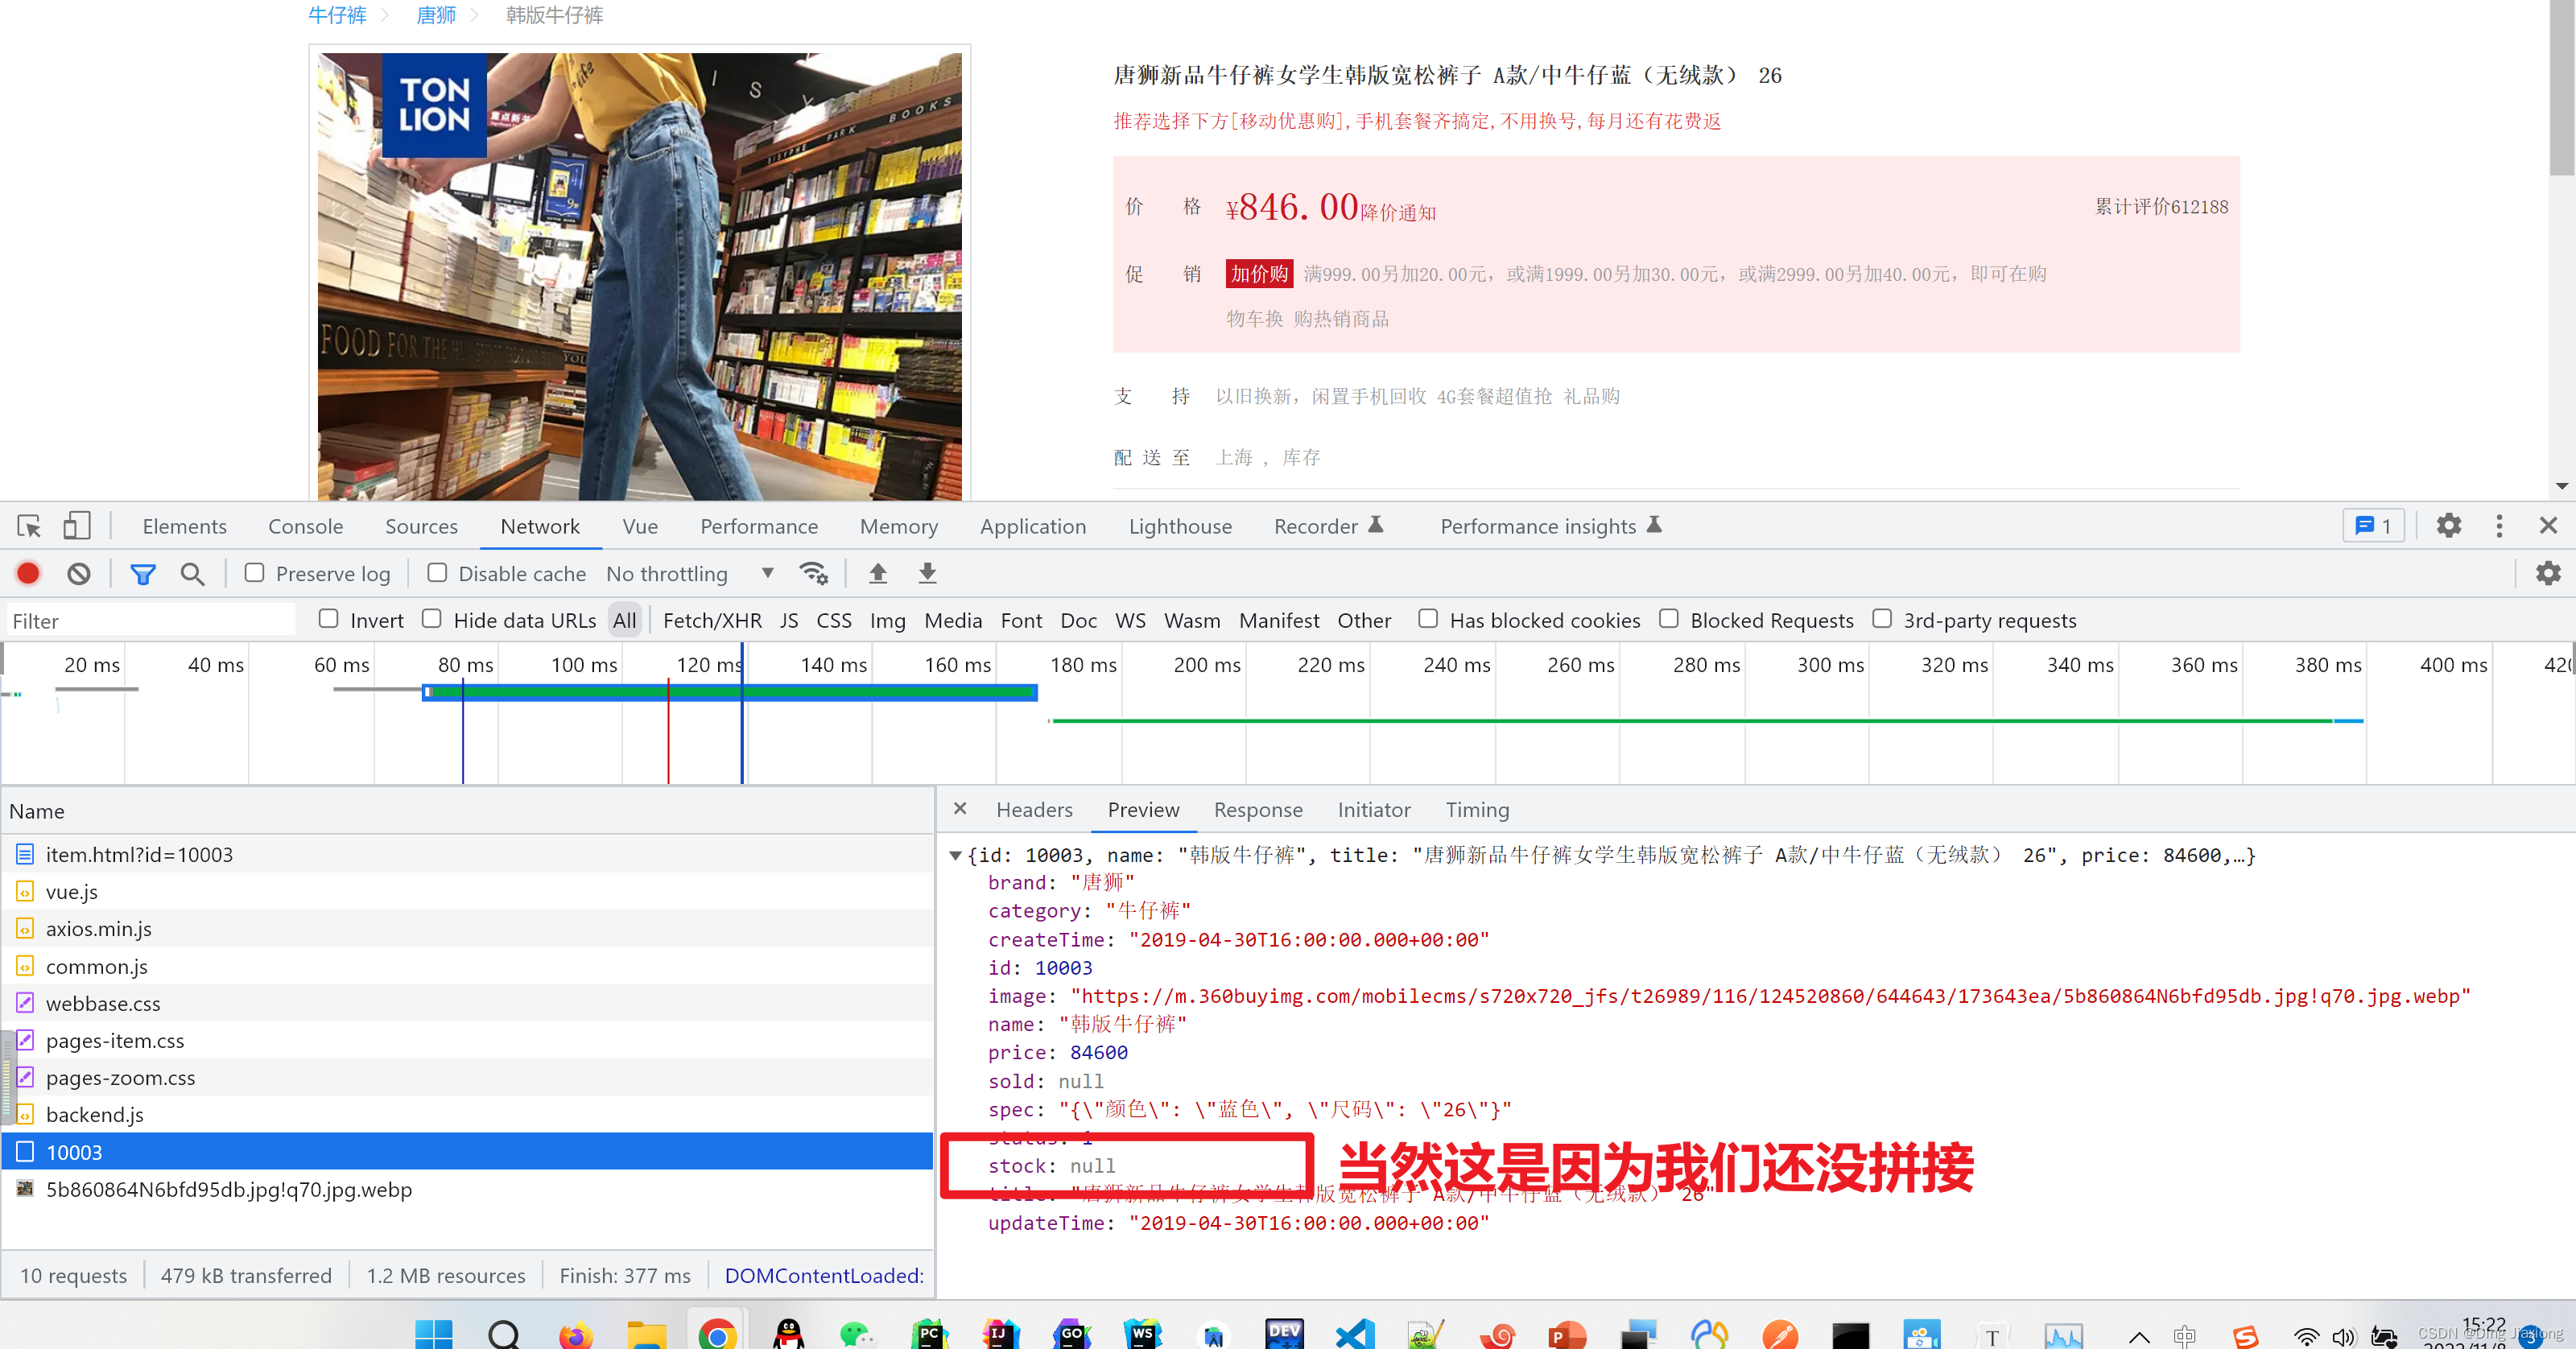Check Blocked Requests checkbox

1668,619
